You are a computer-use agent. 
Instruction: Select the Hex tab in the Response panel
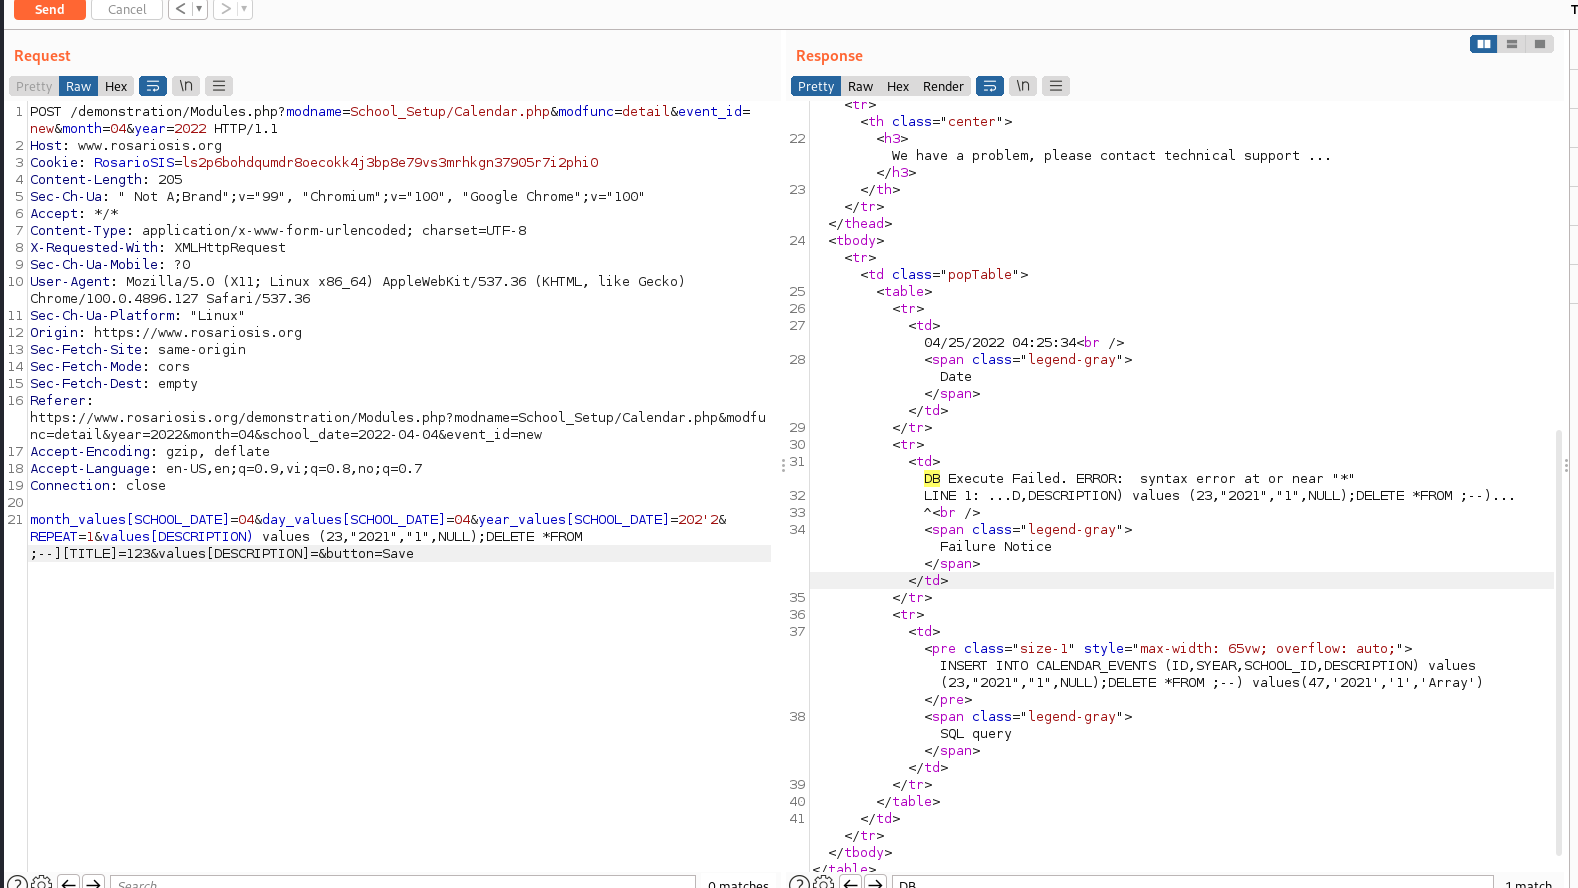[898, 86]
